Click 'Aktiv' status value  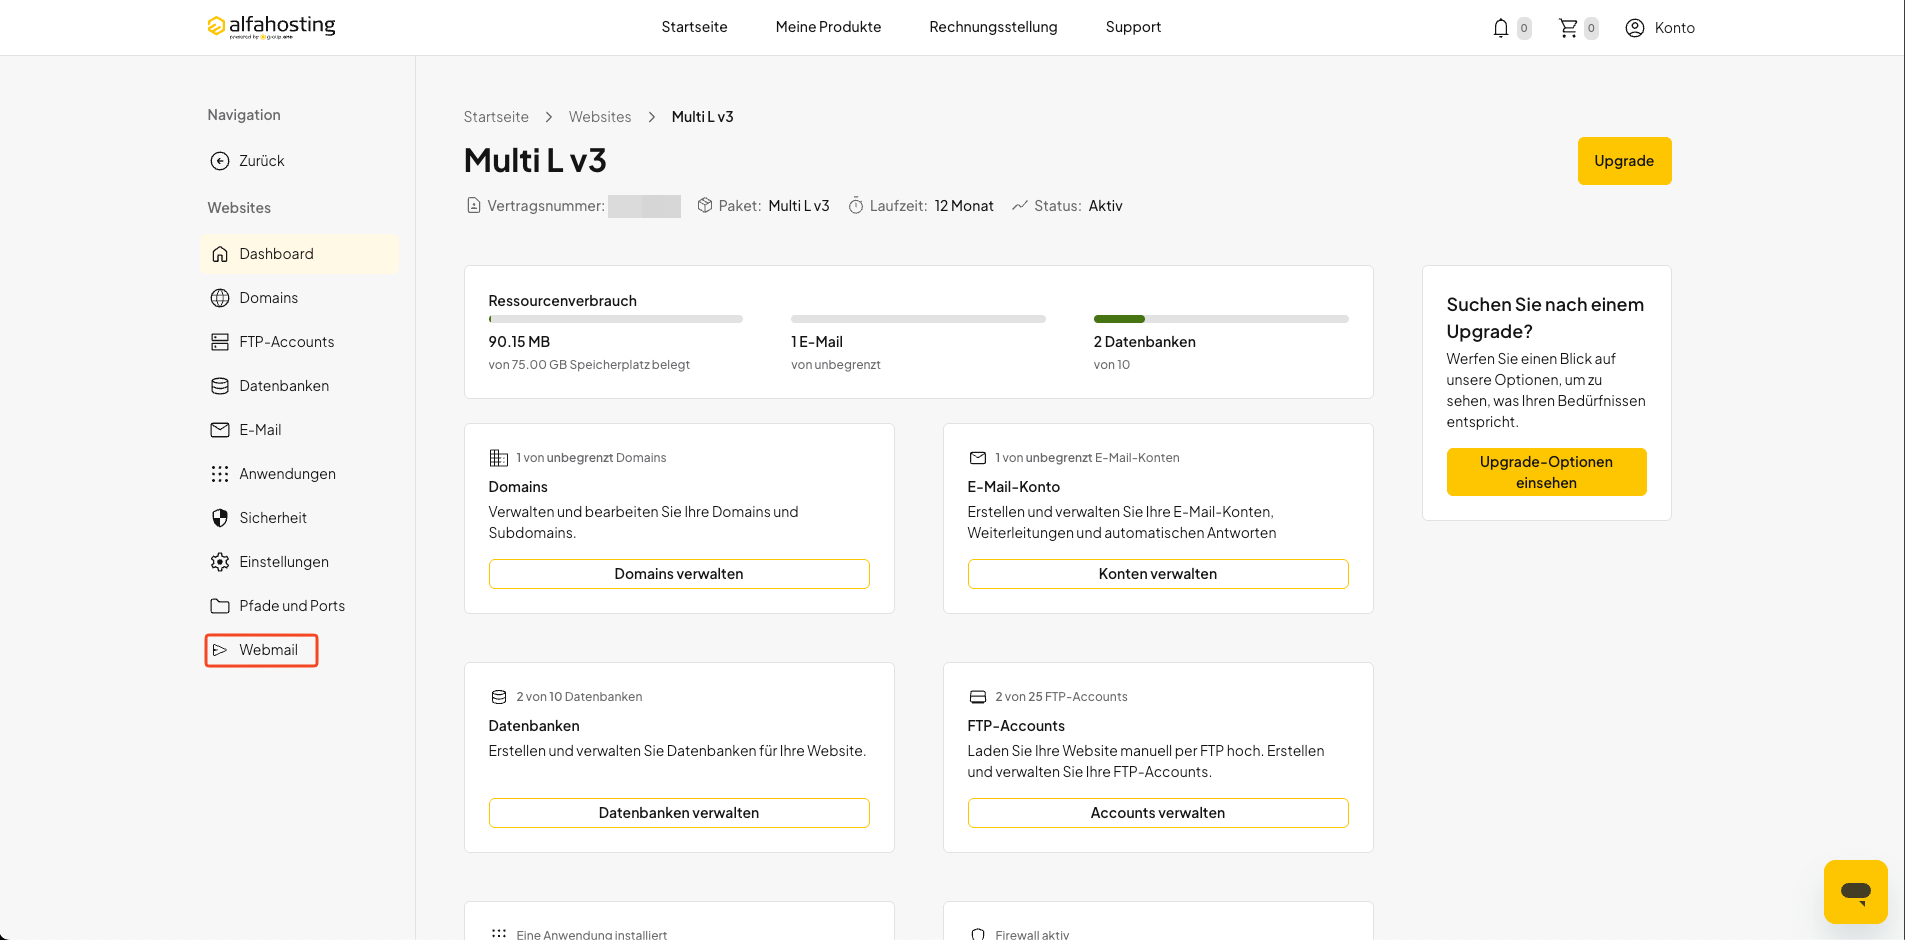pos(1105,206)
